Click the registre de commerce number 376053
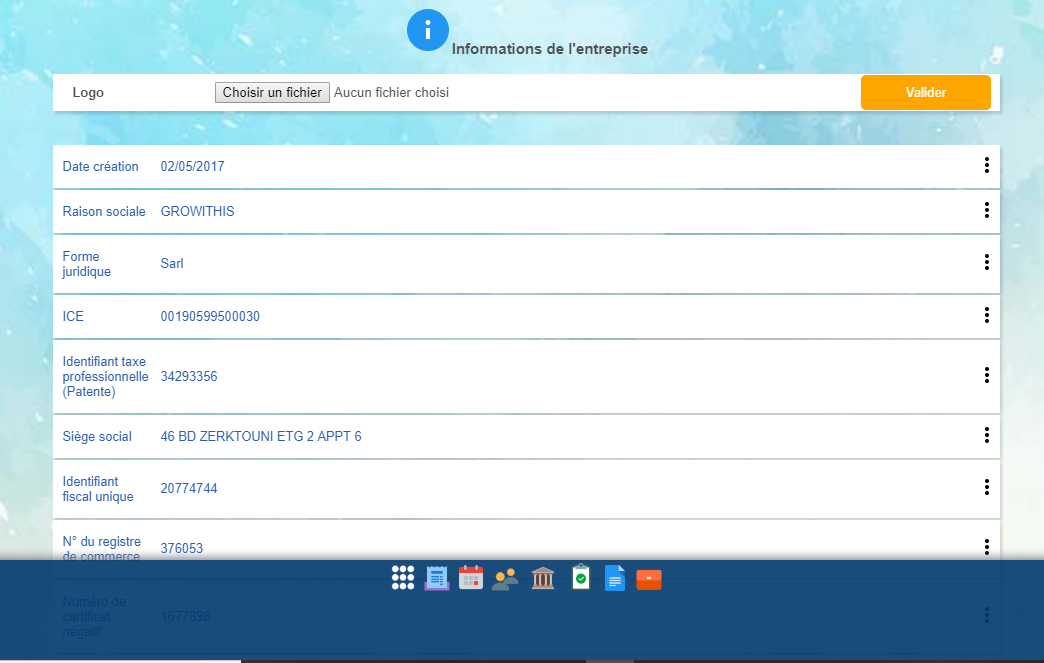 pos(182,549)
